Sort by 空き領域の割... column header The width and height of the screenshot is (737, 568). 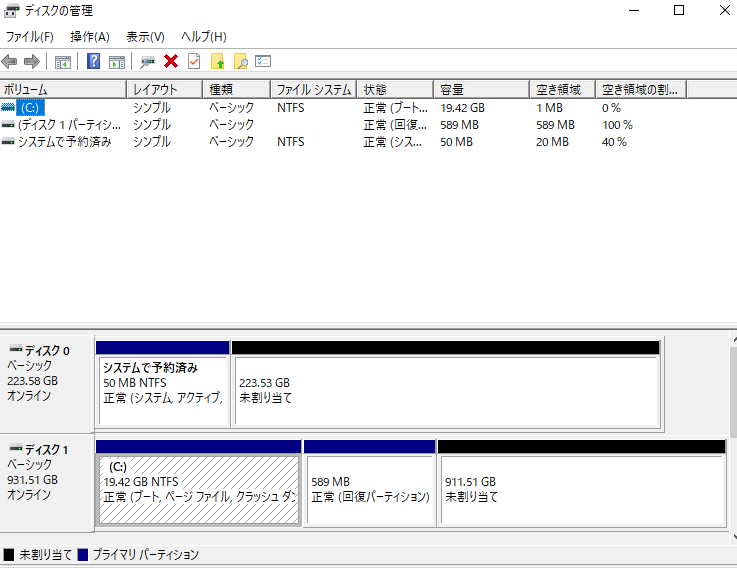[x=641, y=89]
